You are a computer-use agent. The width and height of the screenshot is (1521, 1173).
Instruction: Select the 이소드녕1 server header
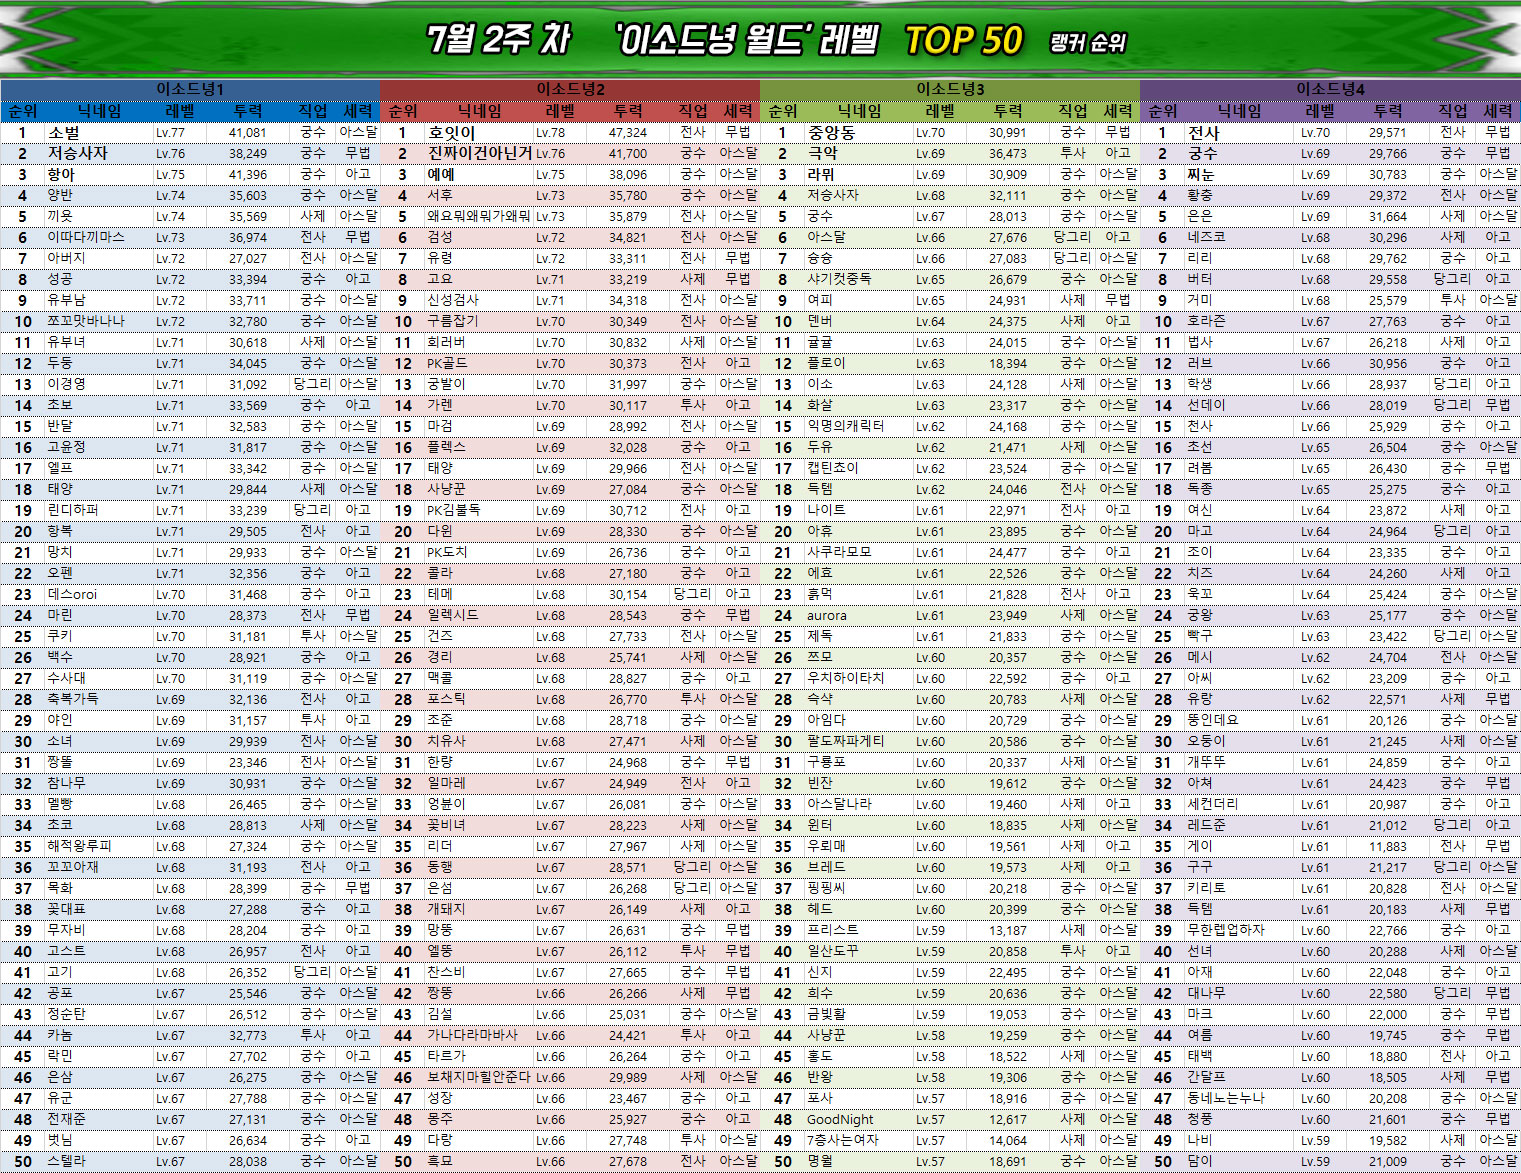coord(190,89)
